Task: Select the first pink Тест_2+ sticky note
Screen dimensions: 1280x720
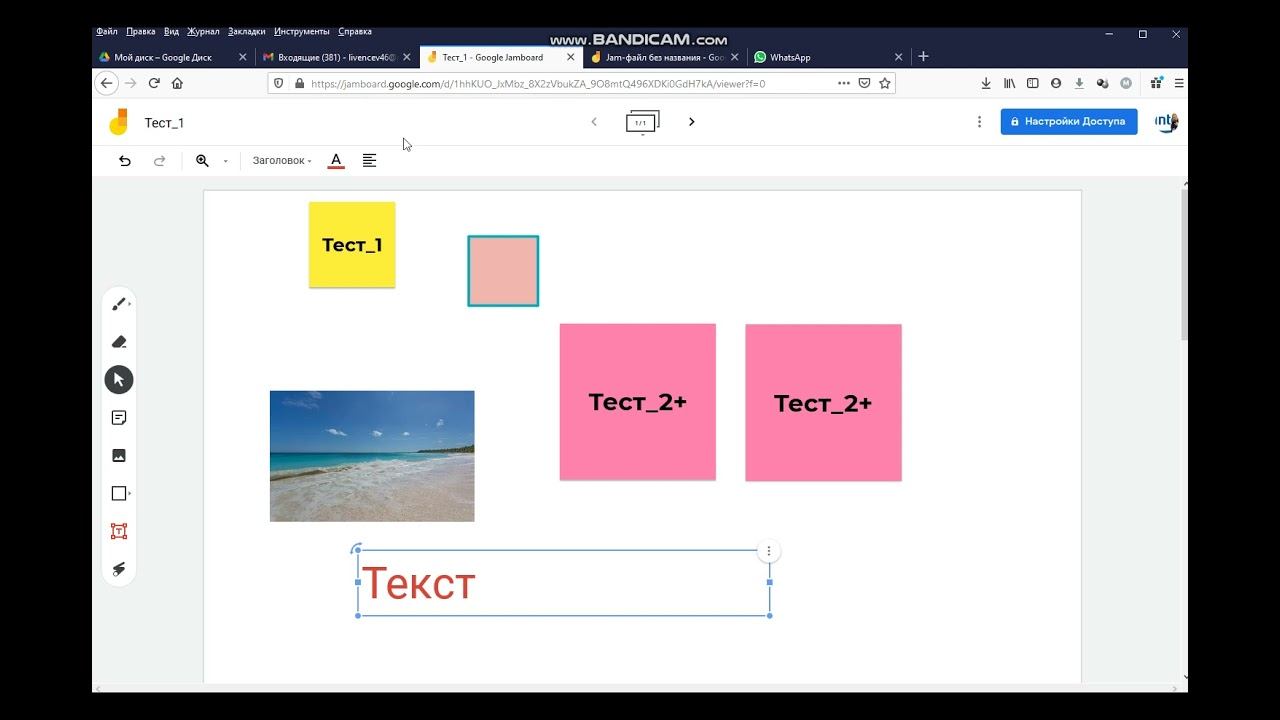Action: click(638, 402)
